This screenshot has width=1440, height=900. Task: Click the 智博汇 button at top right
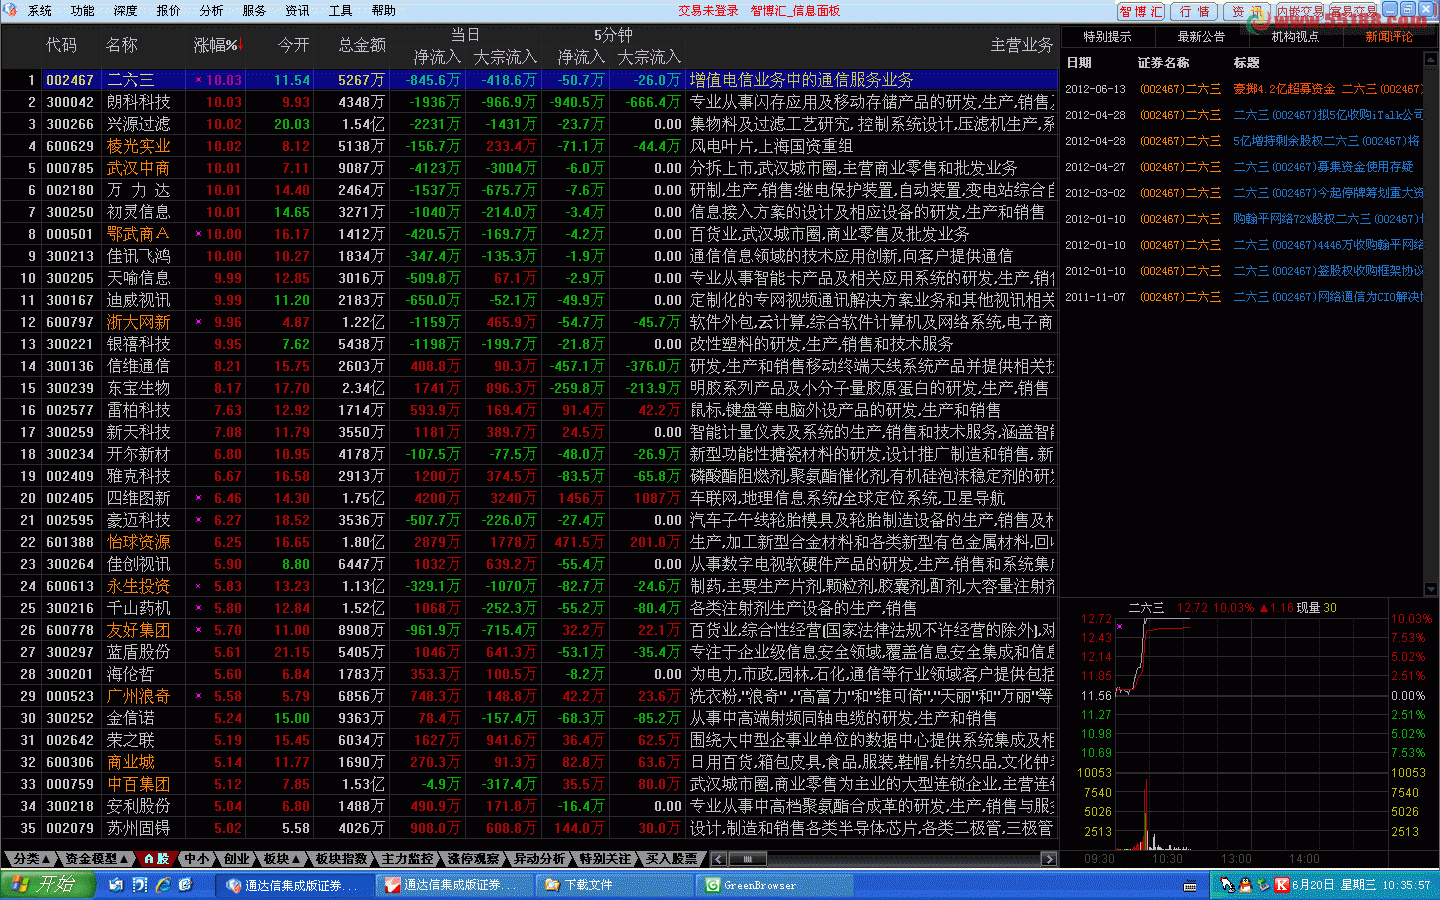(1142, 12)
